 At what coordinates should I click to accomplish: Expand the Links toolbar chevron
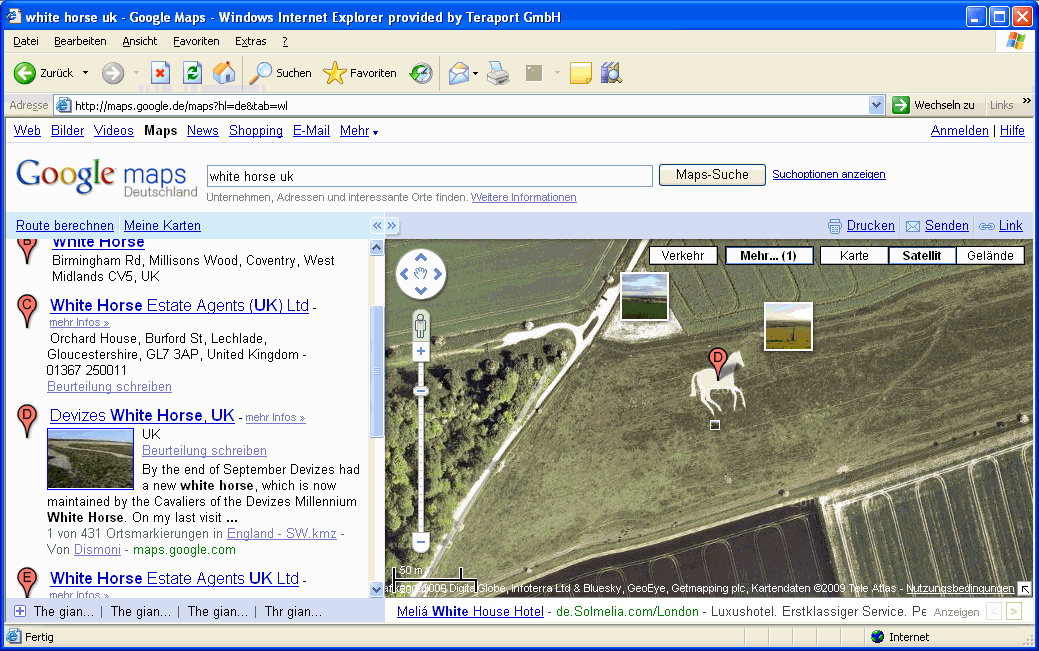(x=1026, y=101)
